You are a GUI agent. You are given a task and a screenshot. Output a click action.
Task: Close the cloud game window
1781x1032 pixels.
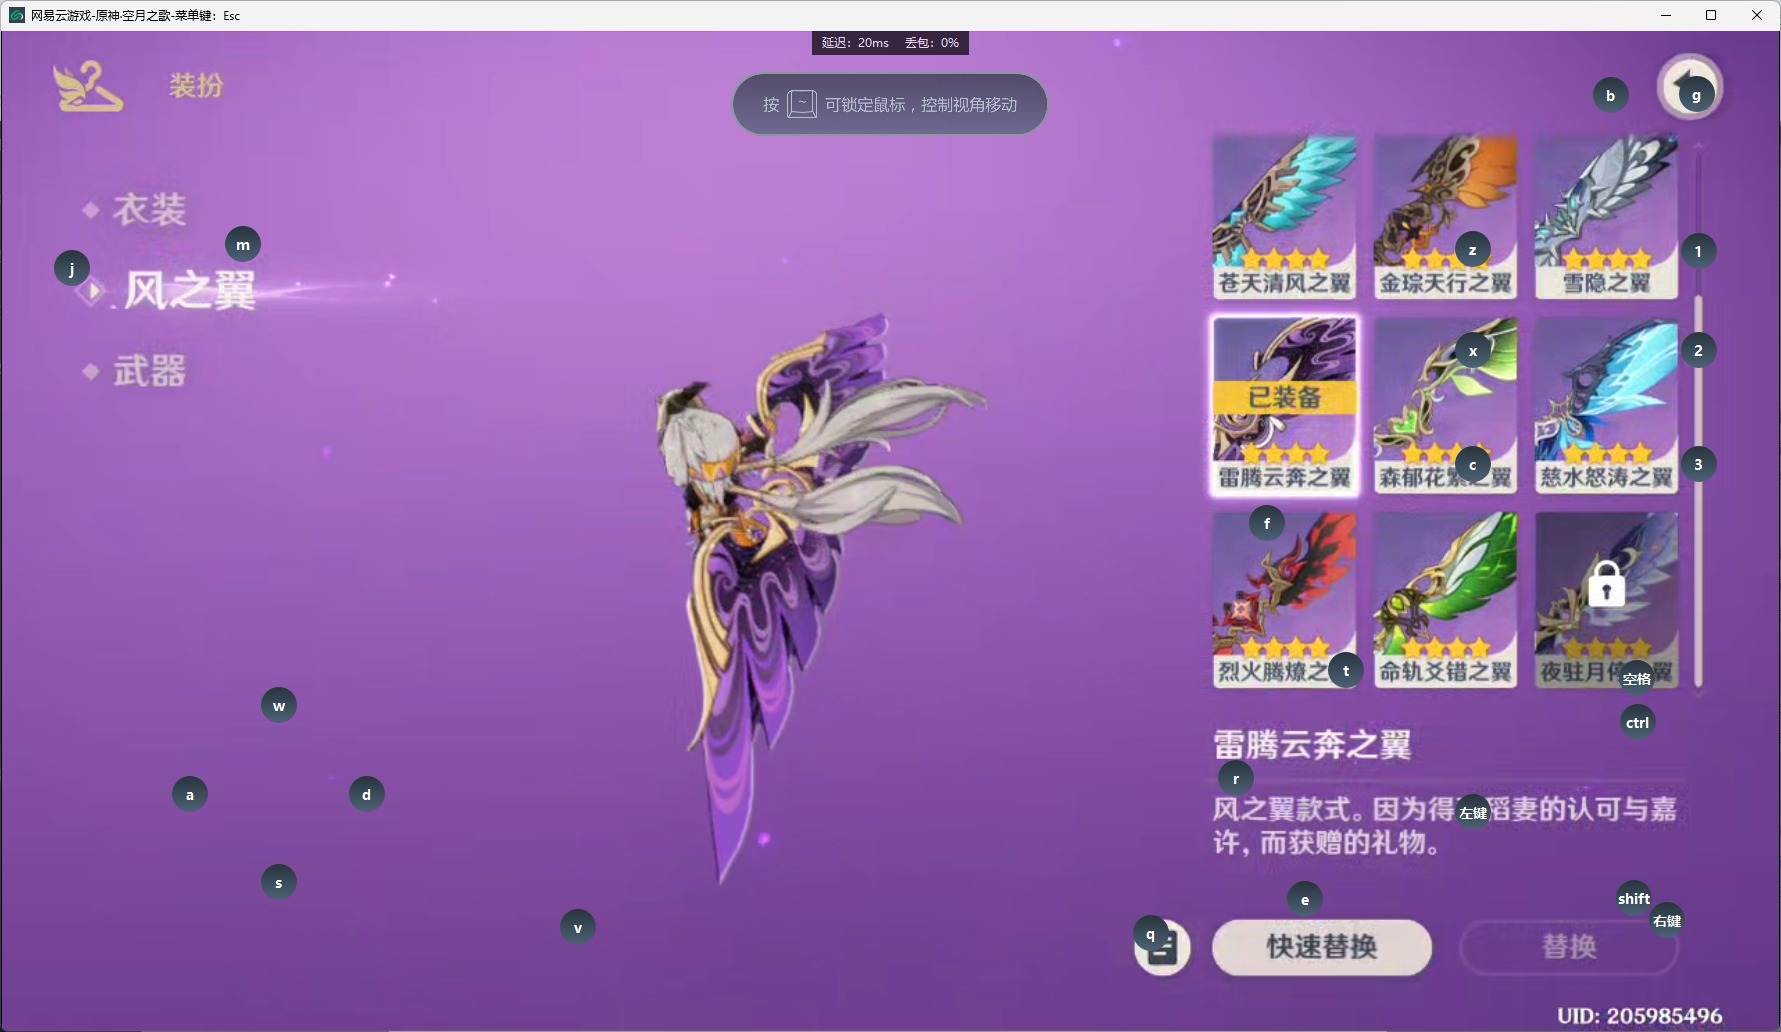pos(1757,15)
